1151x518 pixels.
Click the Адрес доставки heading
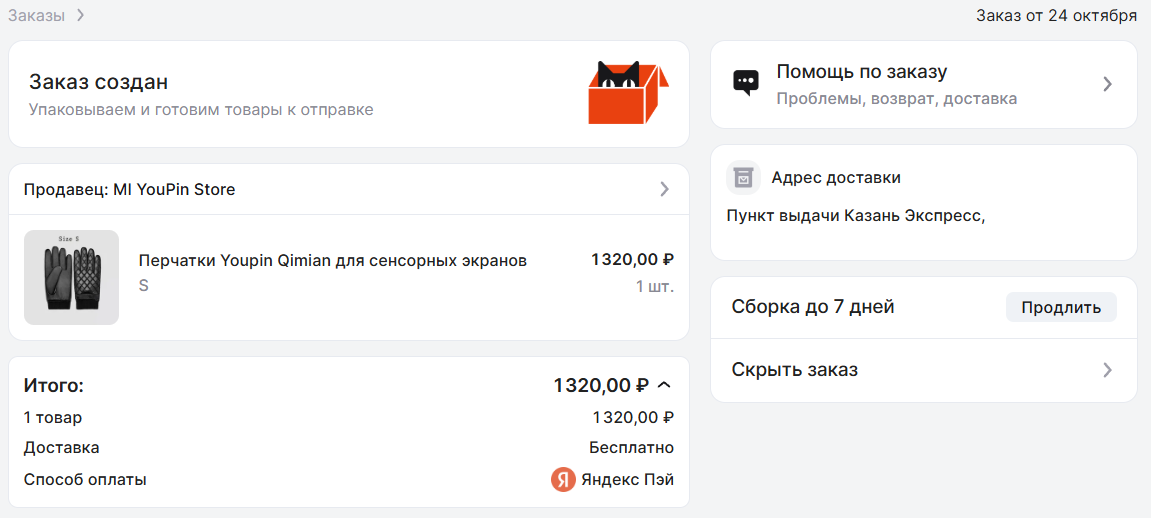pyautogui.click(x=836, y=177)
